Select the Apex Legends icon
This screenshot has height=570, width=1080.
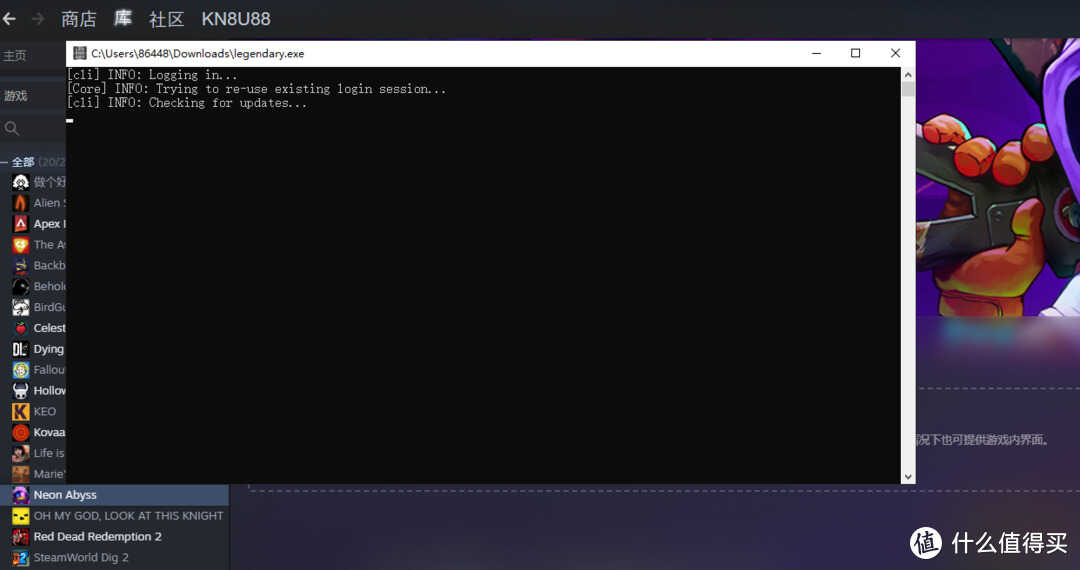21,224
